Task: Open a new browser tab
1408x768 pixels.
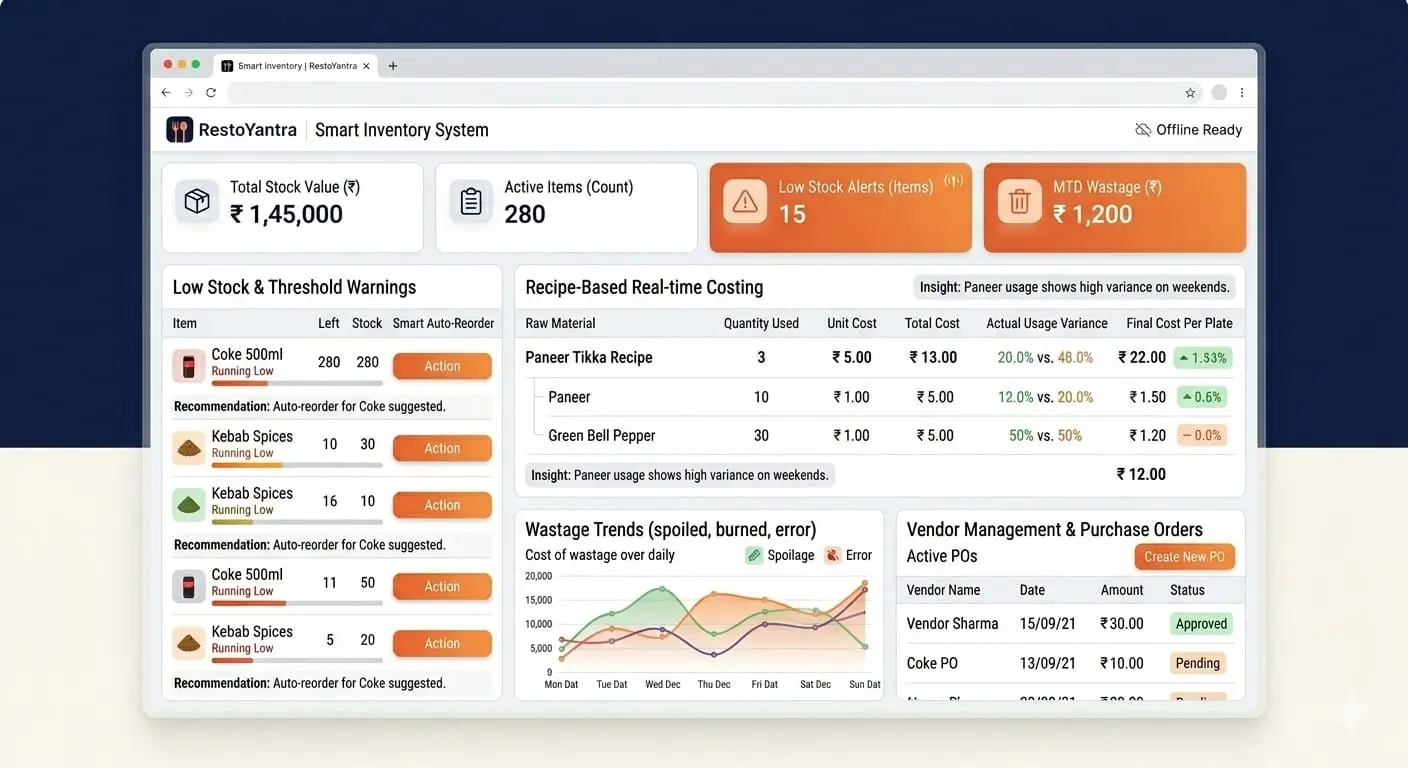Action: [x=392, y=65]
